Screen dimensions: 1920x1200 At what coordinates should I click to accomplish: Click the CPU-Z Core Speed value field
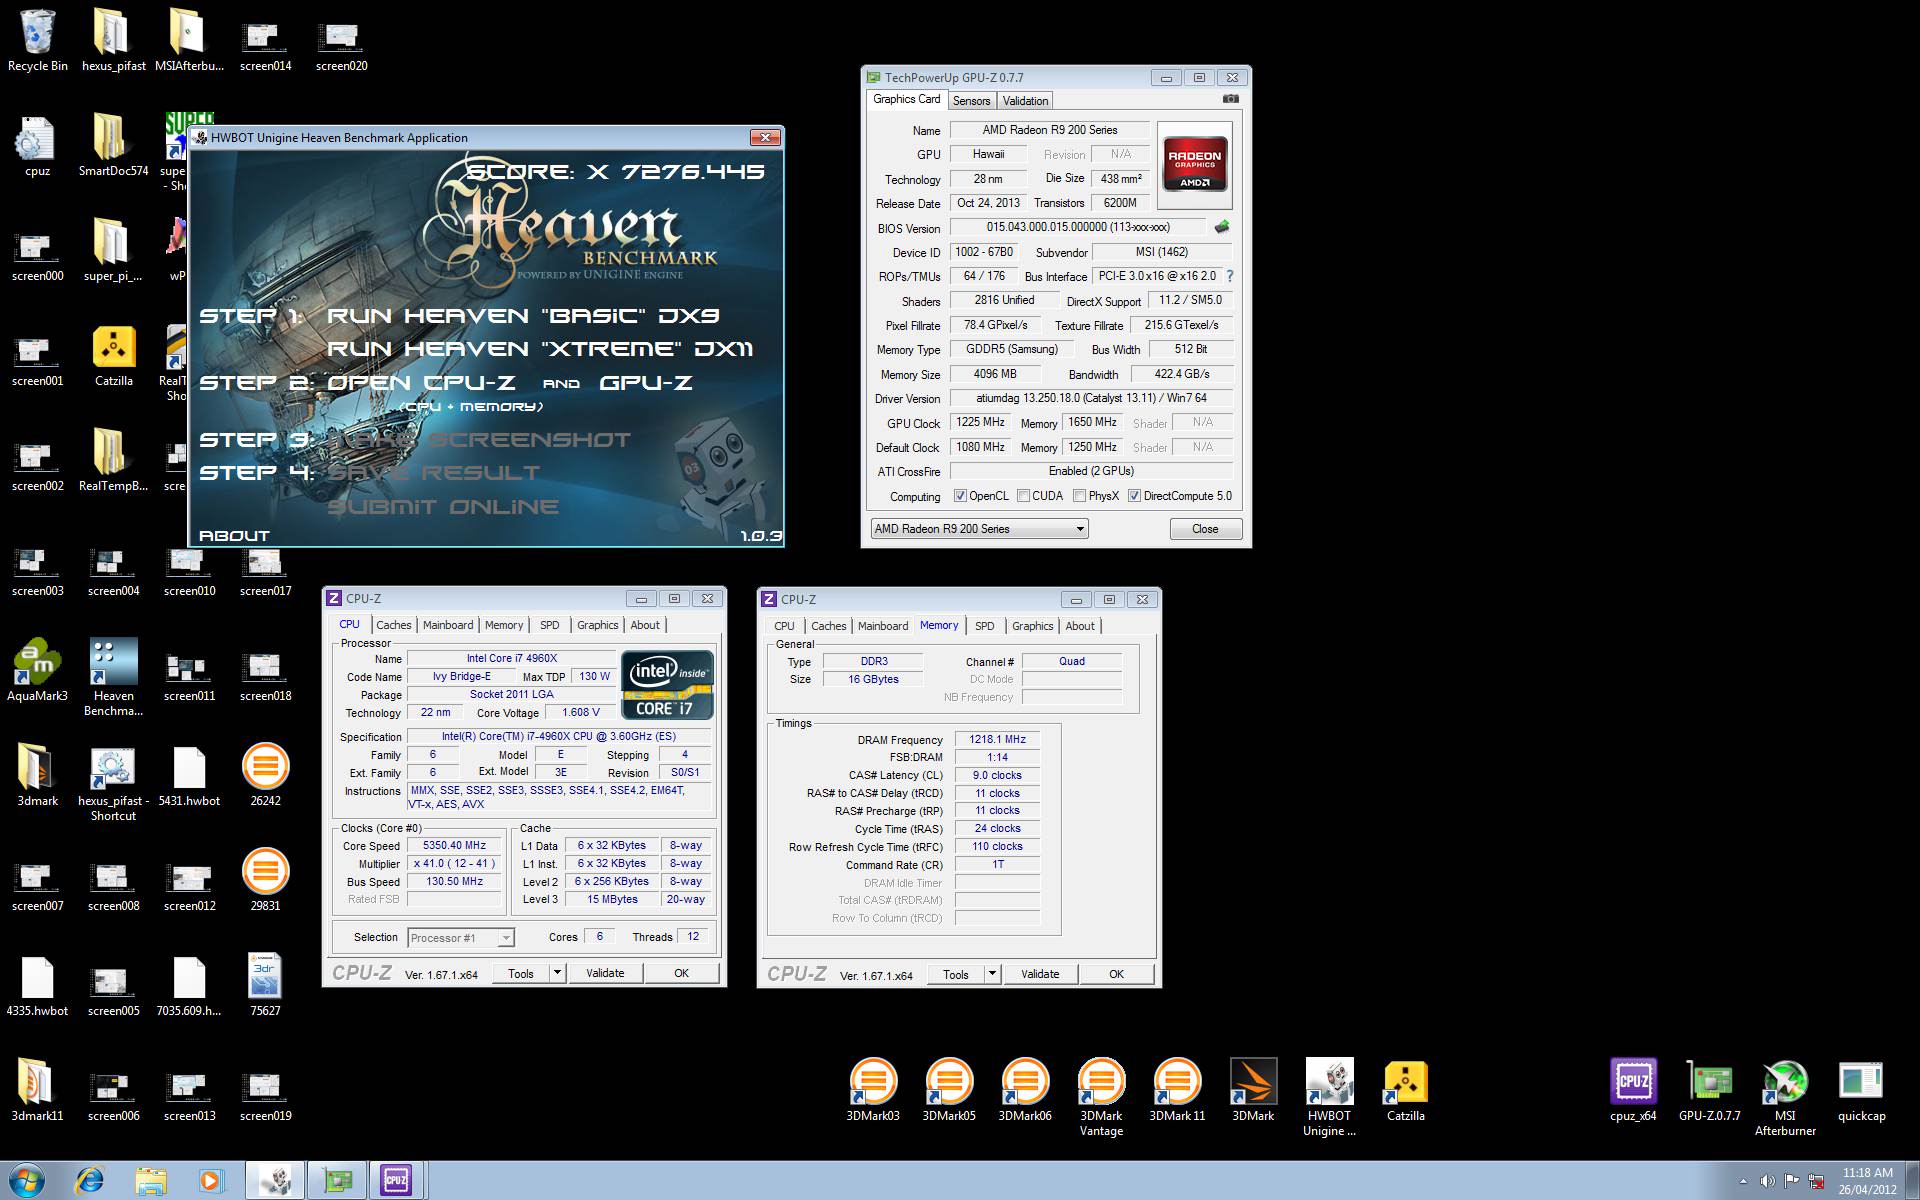[x=454, y=846]
